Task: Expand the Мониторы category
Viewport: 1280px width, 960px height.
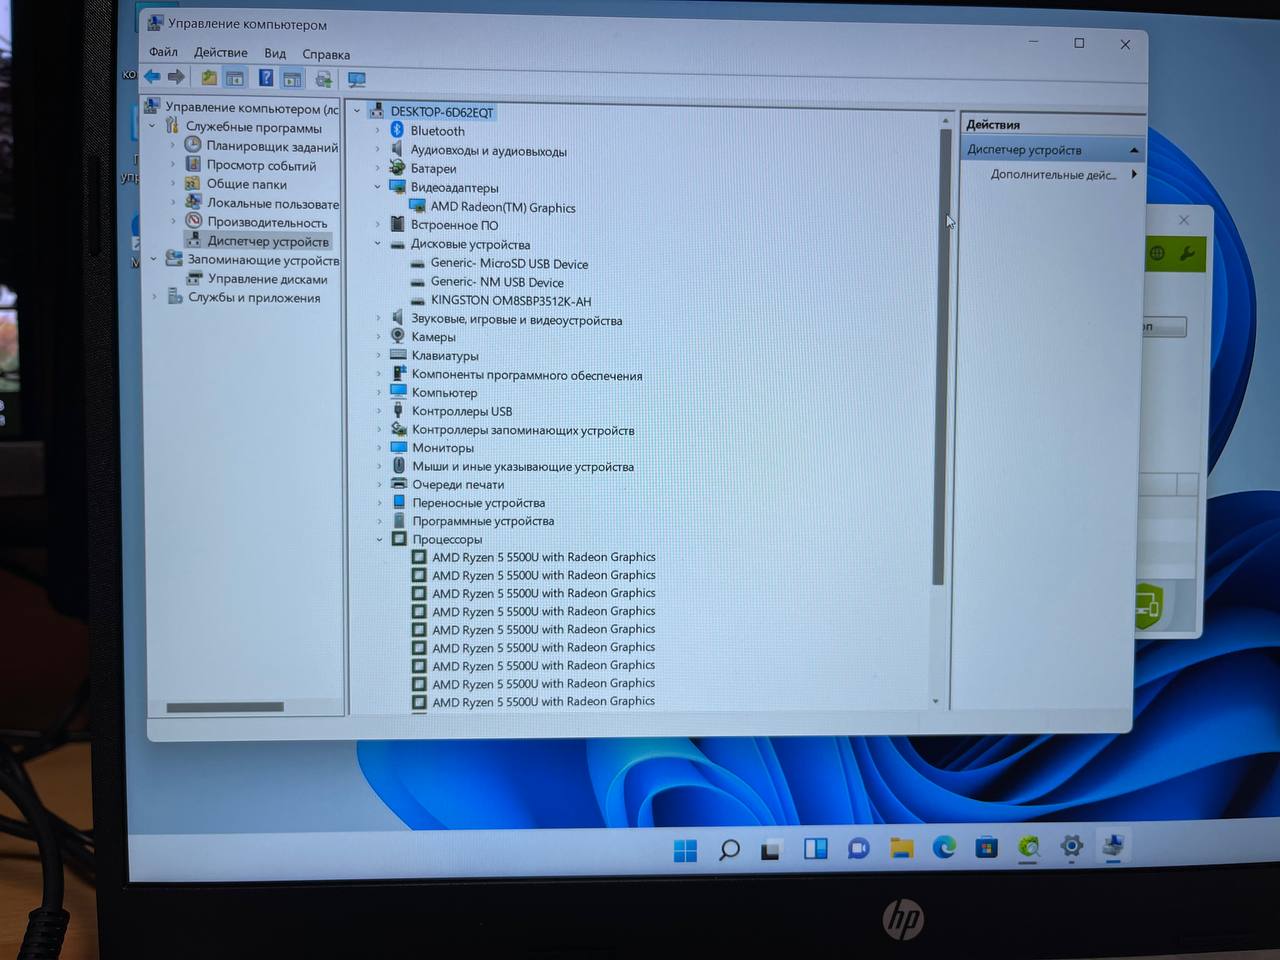Action: 379,448
